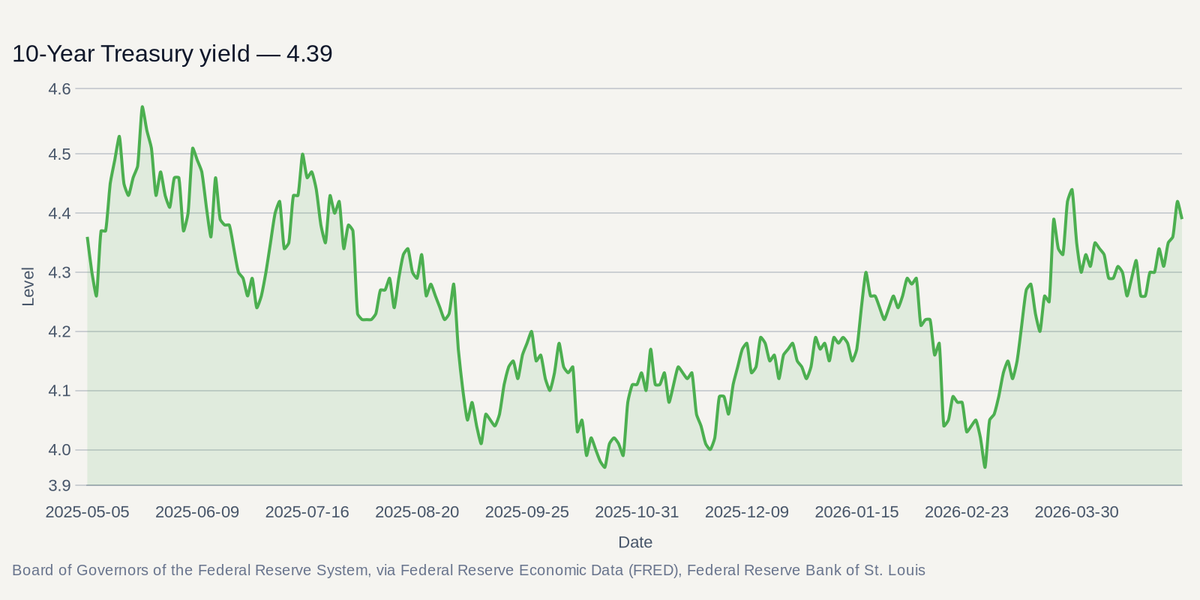The image size is (1200, 600).
Task: Click the 2025-12-09 date label
Action: tap(747, 512)
